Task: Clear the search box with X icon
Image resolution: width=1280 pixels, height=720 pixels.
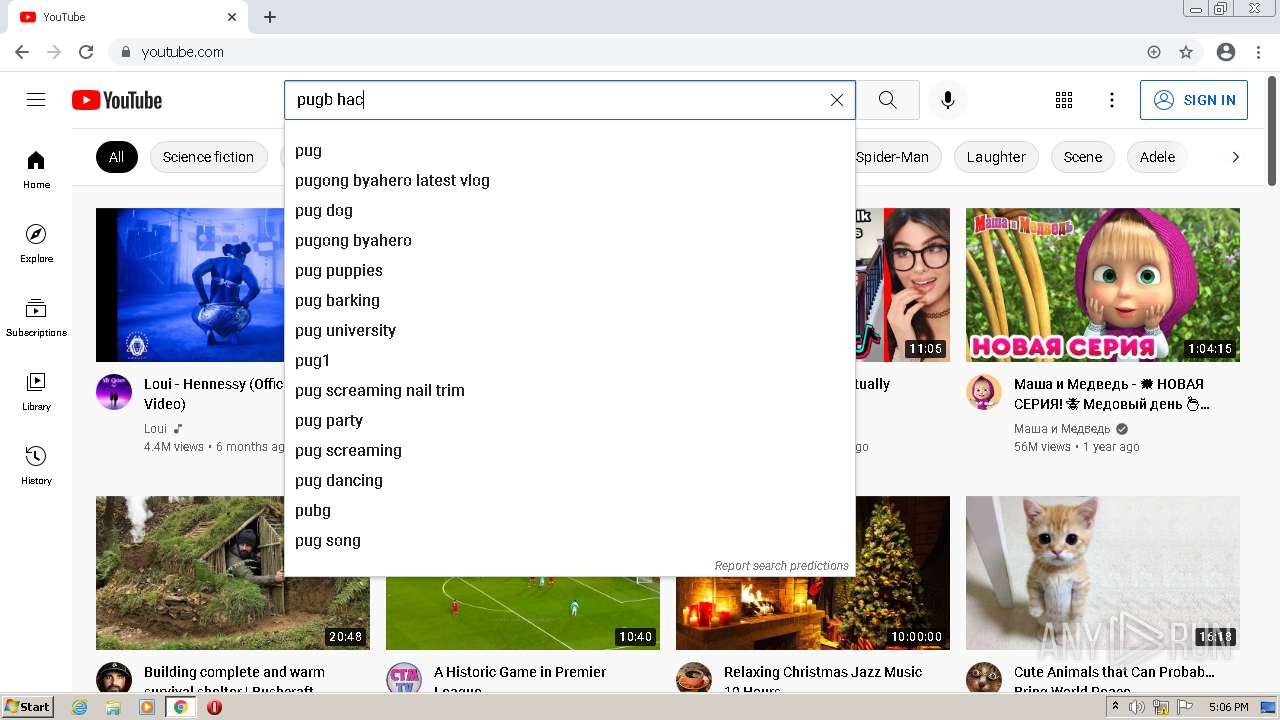Action: pyautogui.click(x=837, y=100)
